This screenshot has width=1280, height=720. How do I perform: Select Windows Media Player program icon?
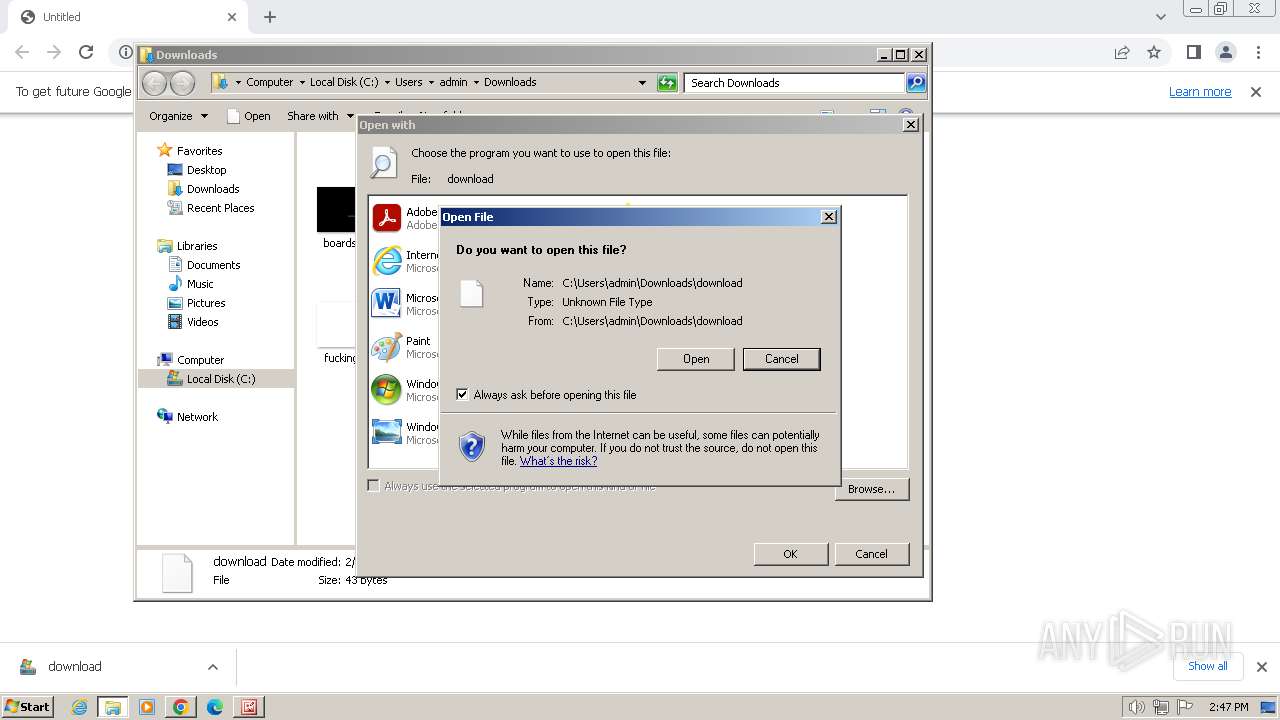387,389
